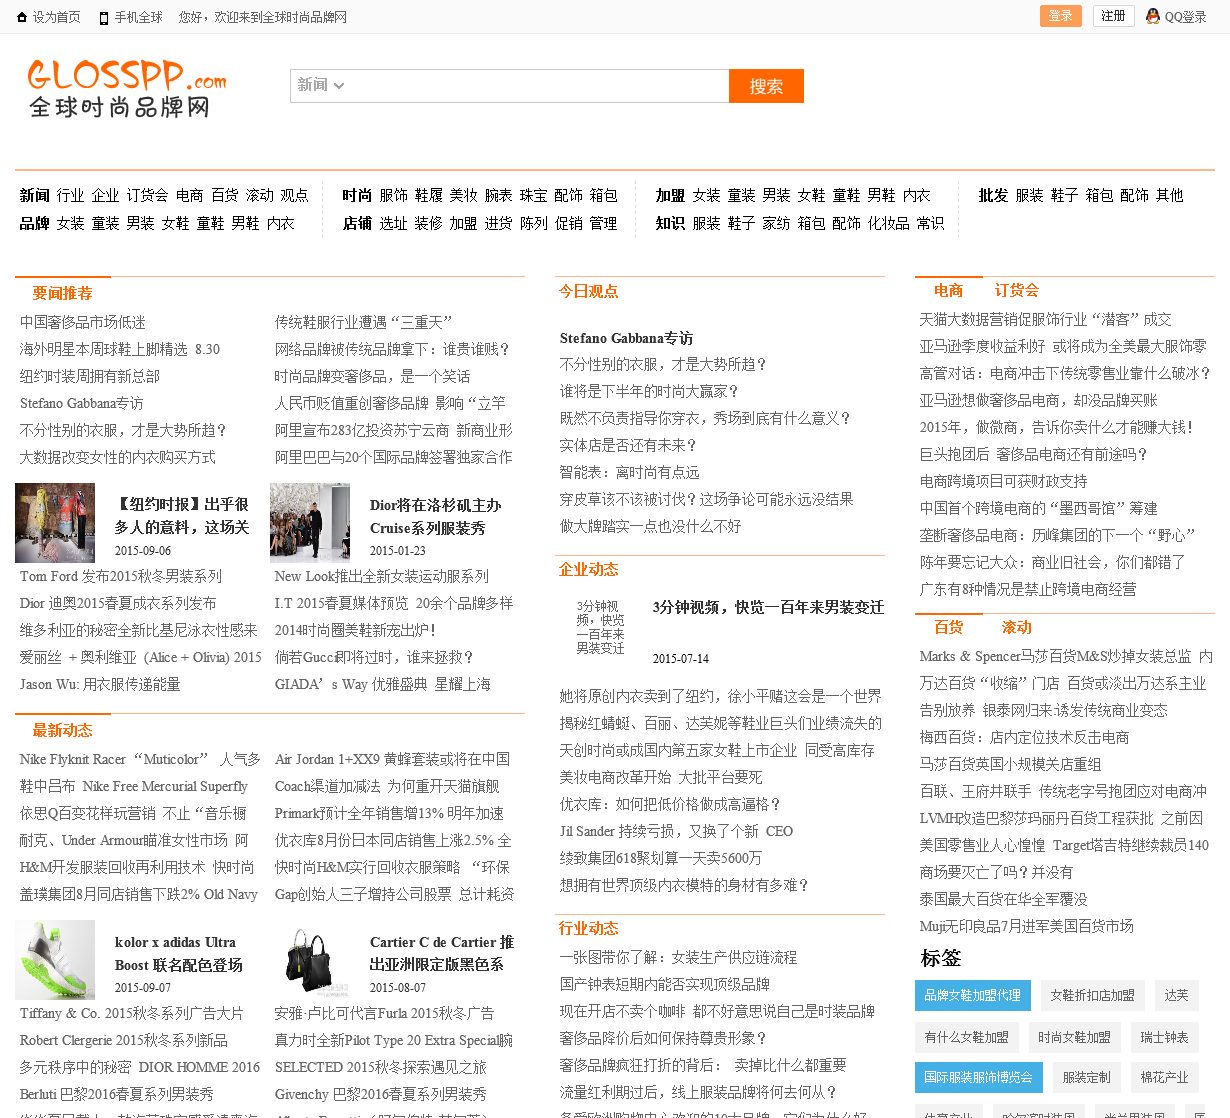Open the 今日观点 section heading
This screenshot has width=1230, height=1118.
click(x=589, y=291)
